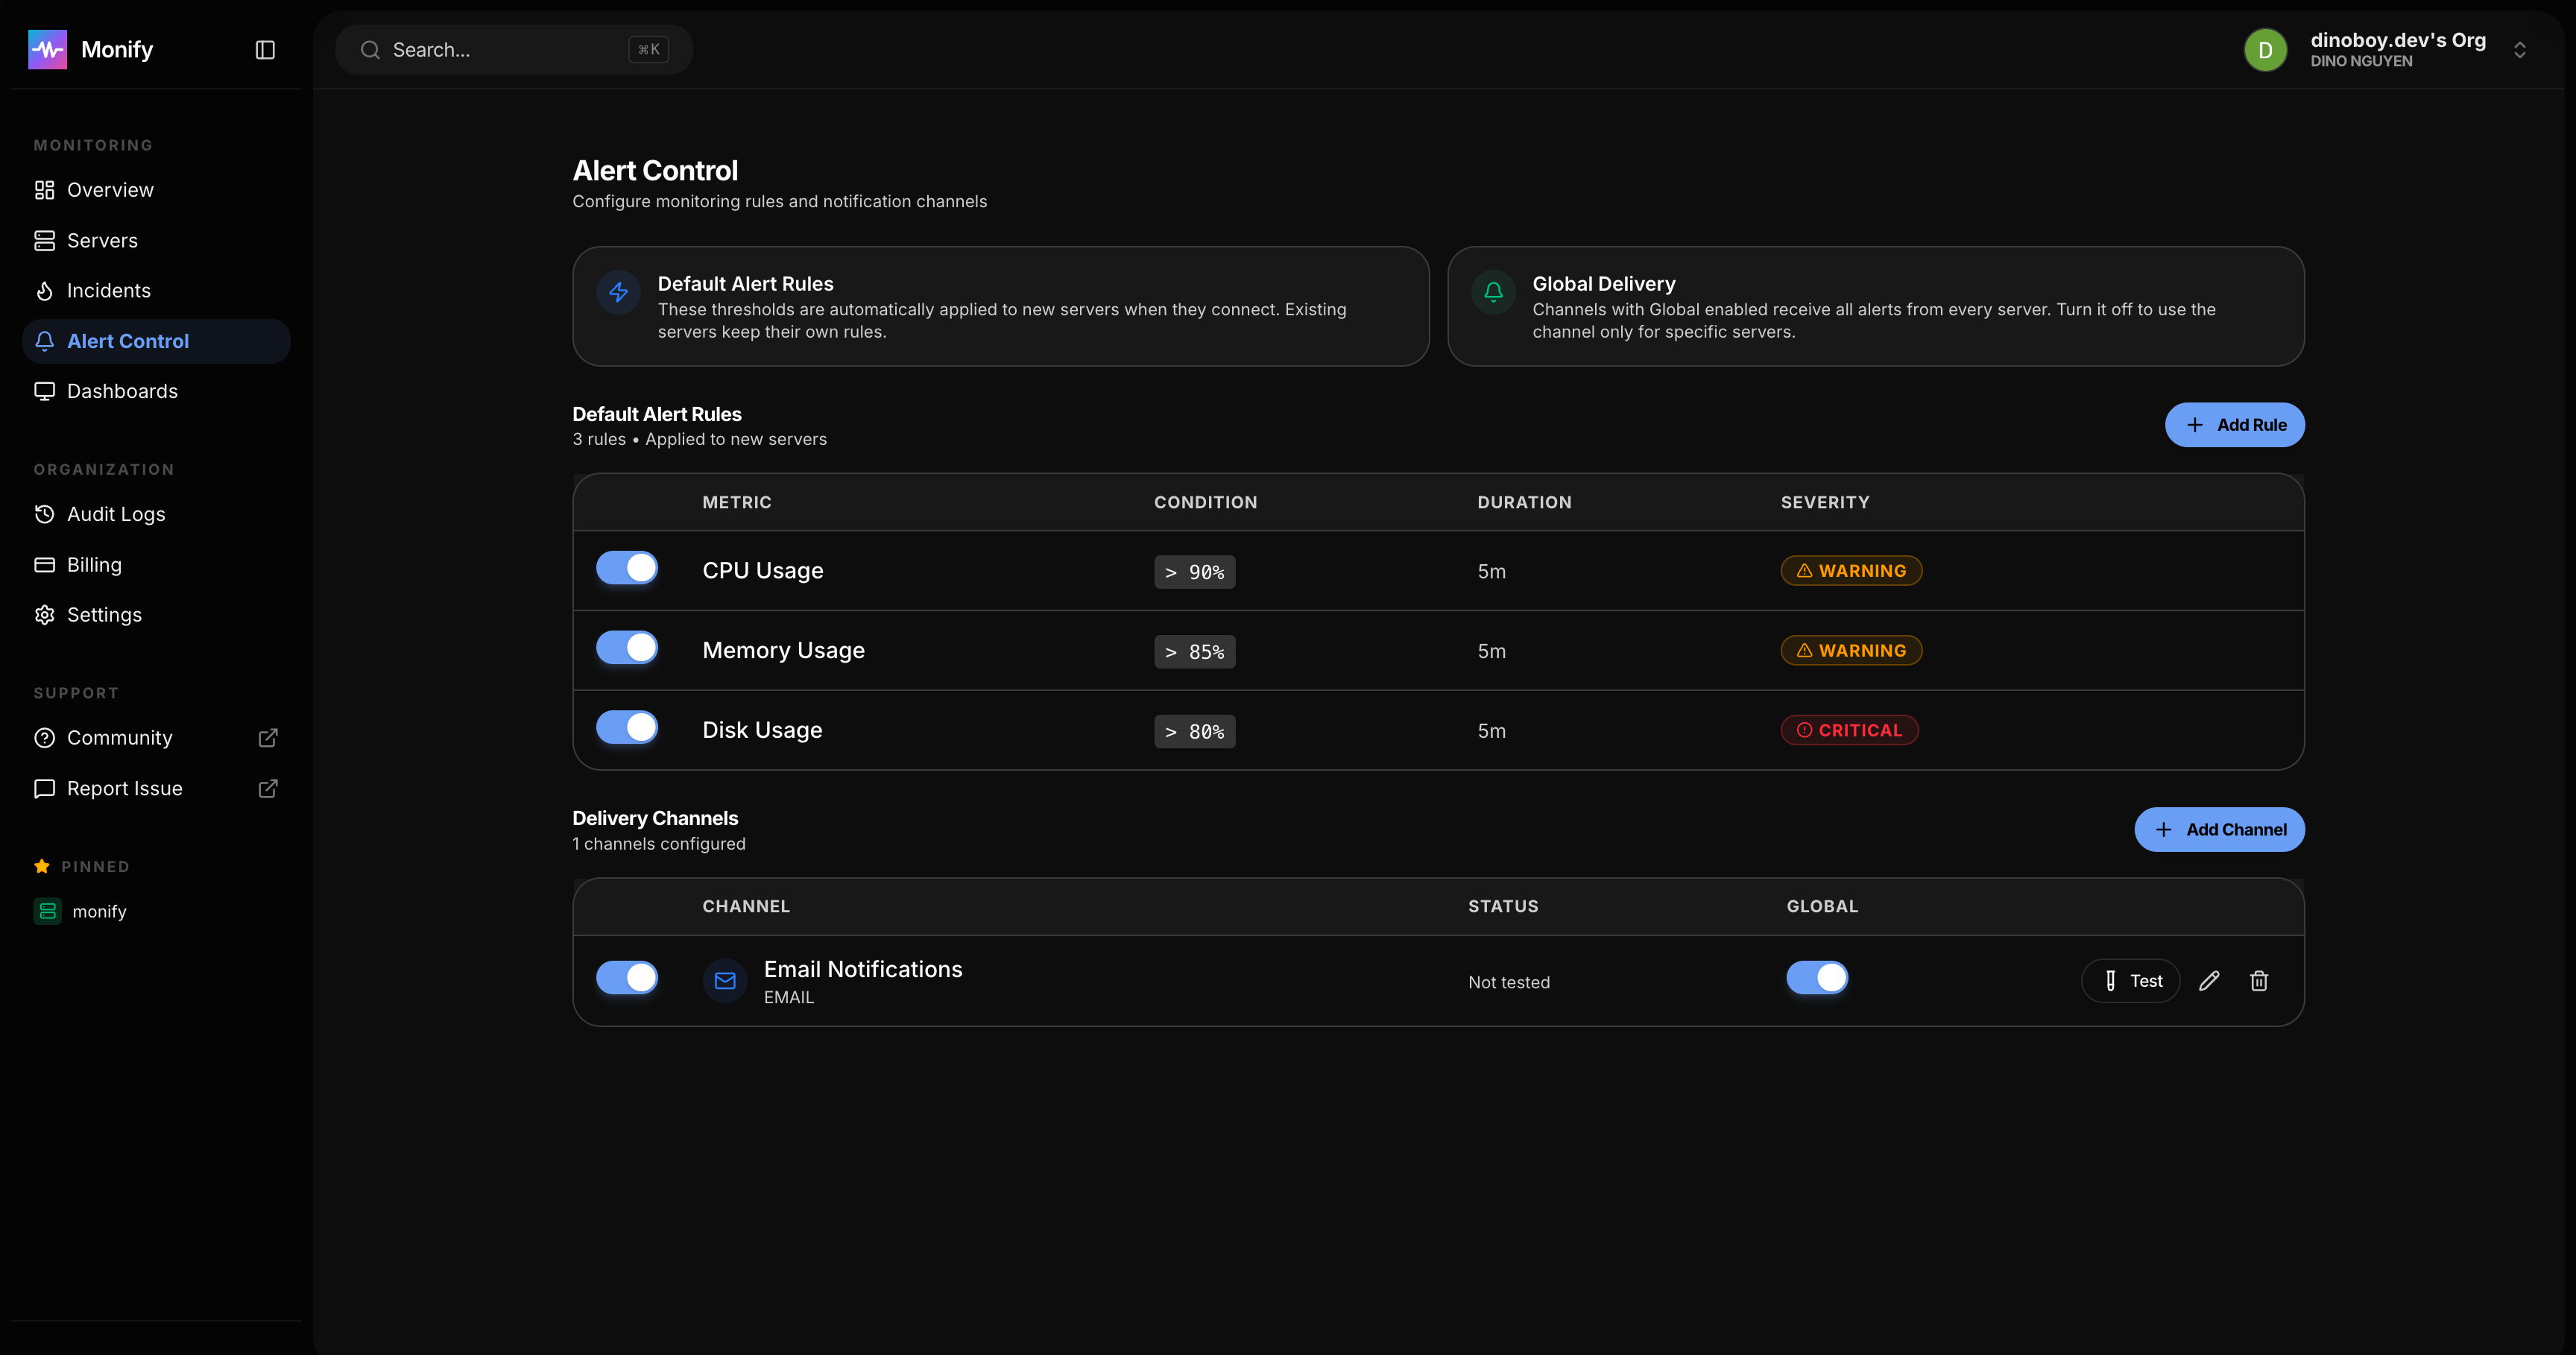Open the Incidents page
The image size is (2576, 1355).
[x=108, y=291]
